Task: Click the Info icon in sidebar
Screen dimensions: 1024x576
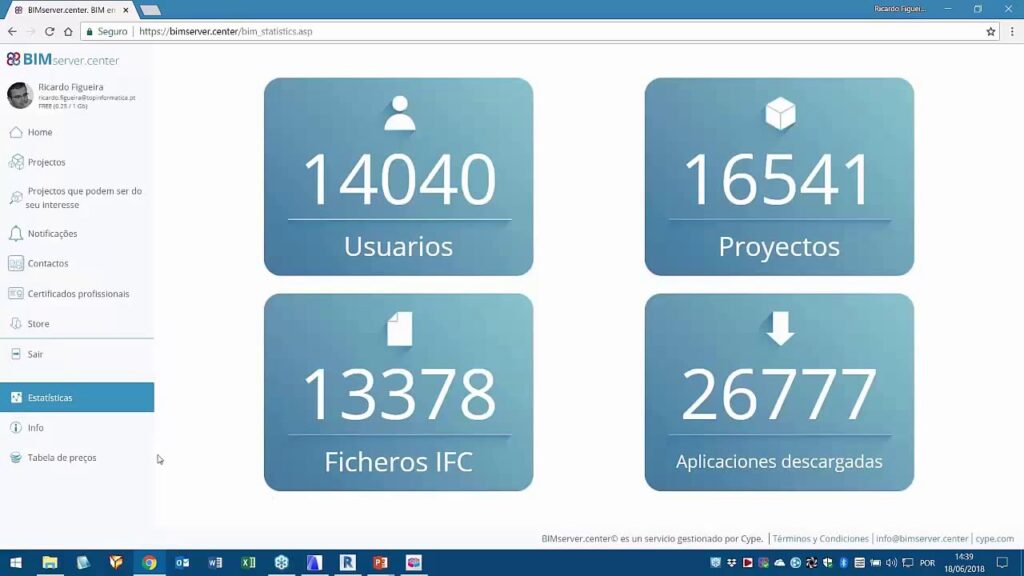Action: [16, 428]
